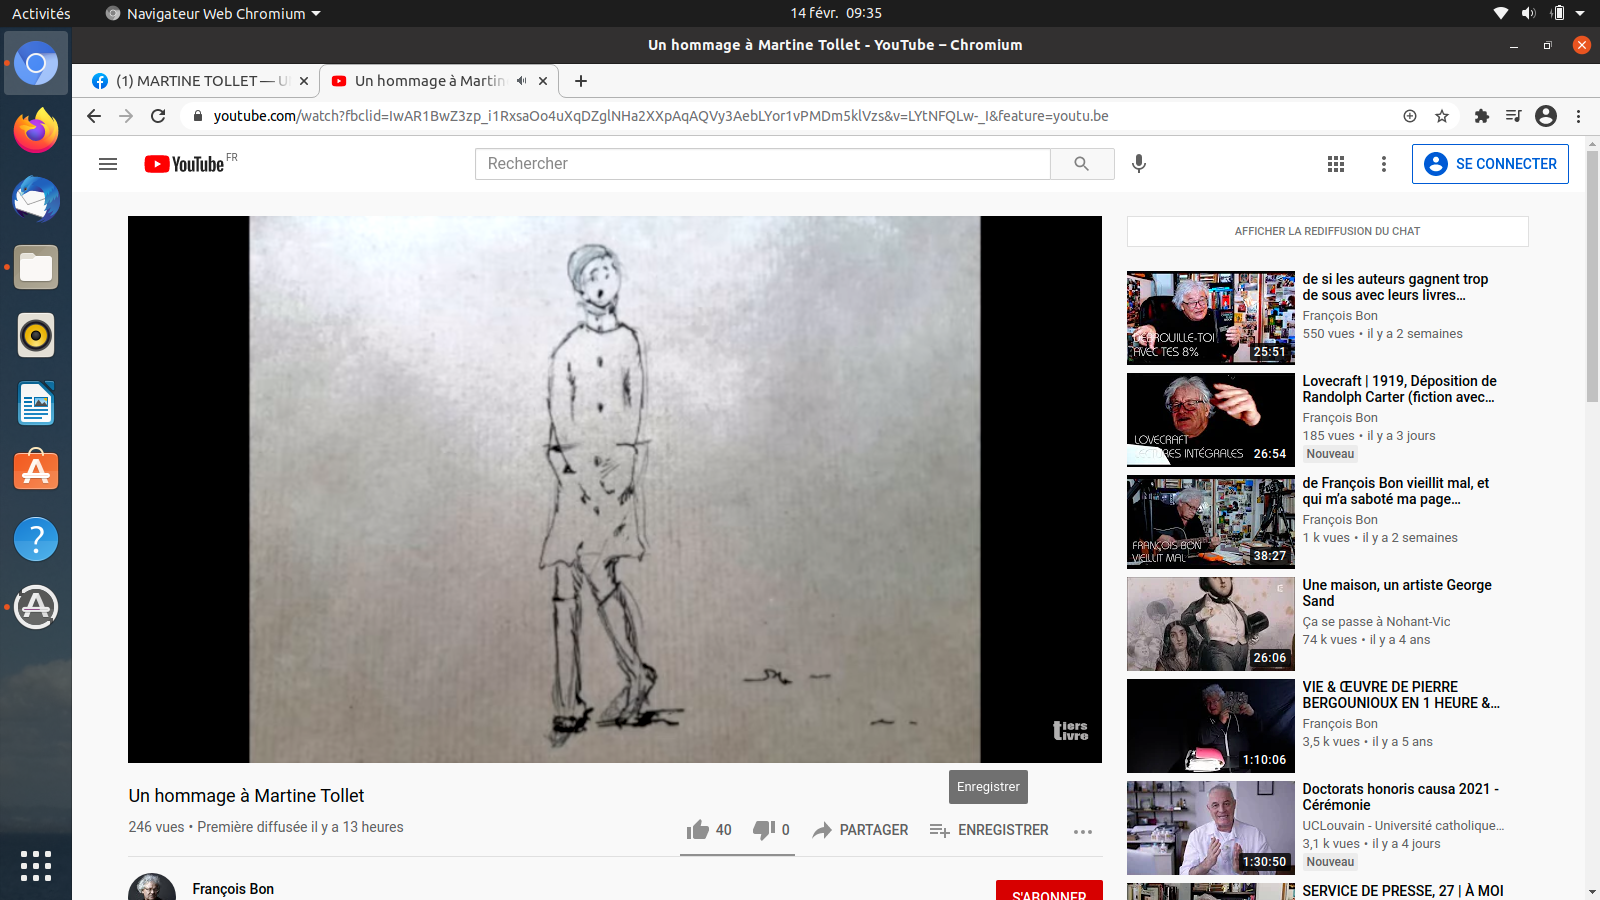Reload the current page
The height and width of the screenshot is (900, 1600).
(x=158, y=116)
